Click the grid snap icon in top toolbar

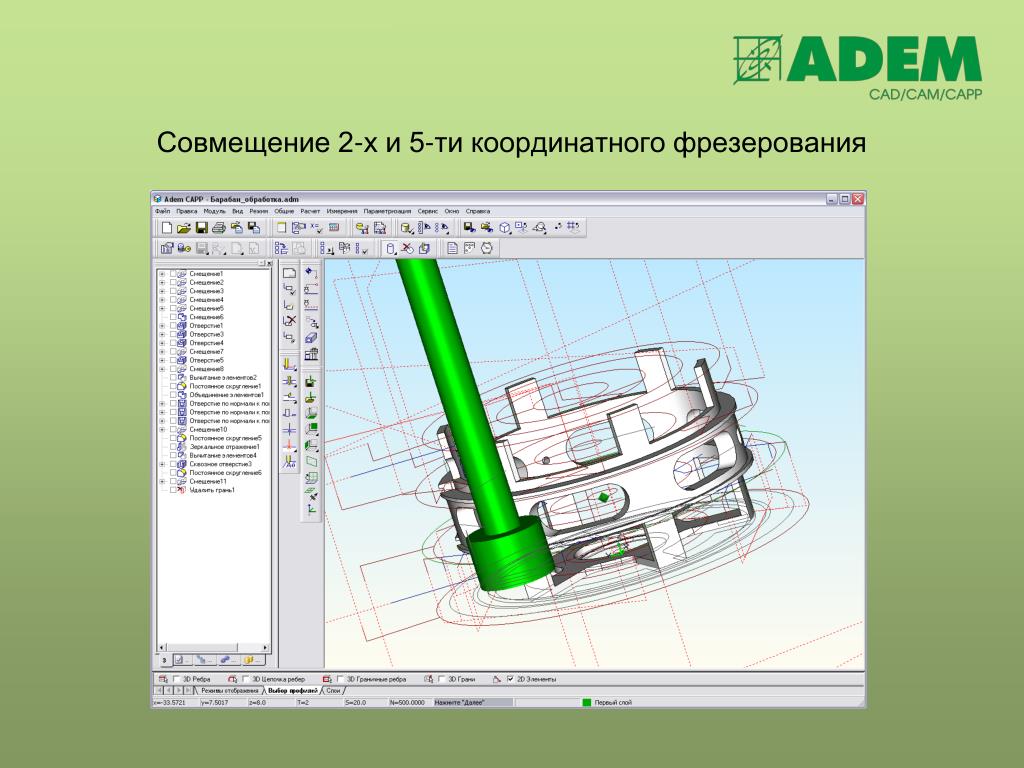click(573, 228)
